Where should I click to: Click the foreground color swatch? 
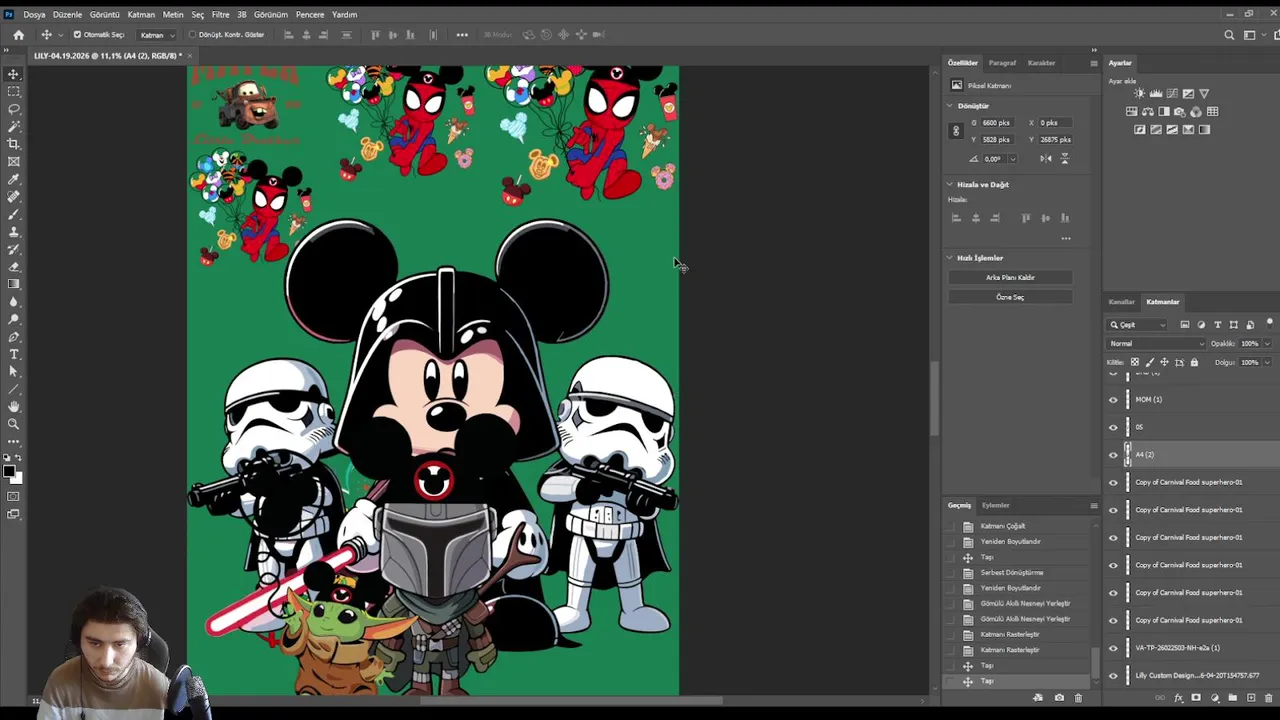(9, 471)
